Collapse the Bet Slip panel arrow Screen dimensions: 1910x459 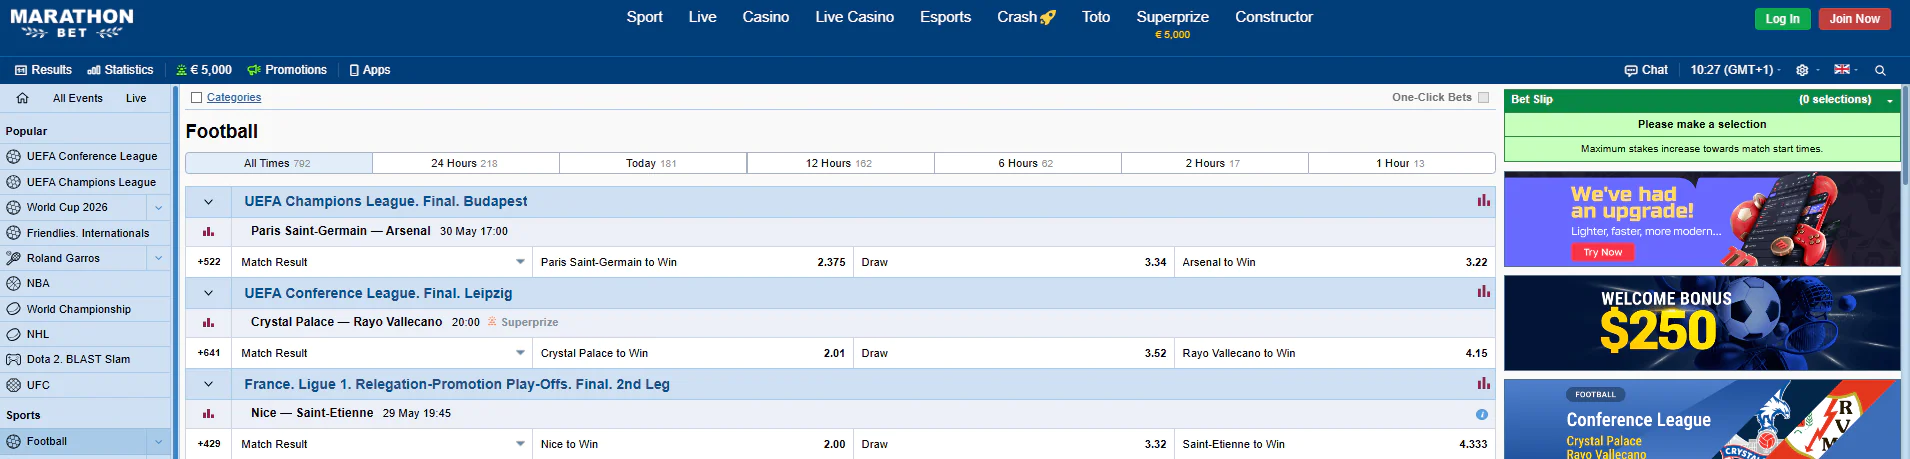tap(1890, 100)
